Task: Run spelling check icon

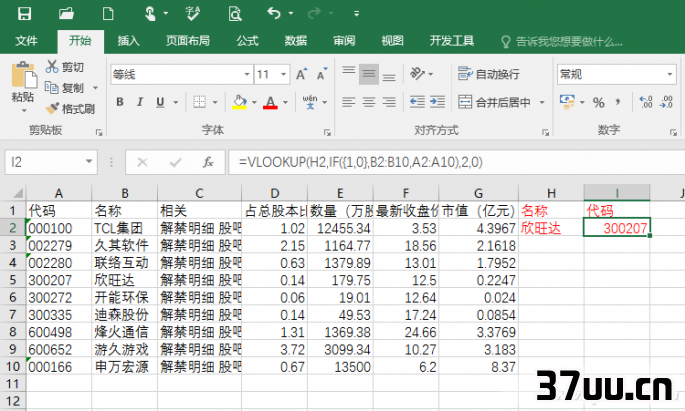Action: 193,14
